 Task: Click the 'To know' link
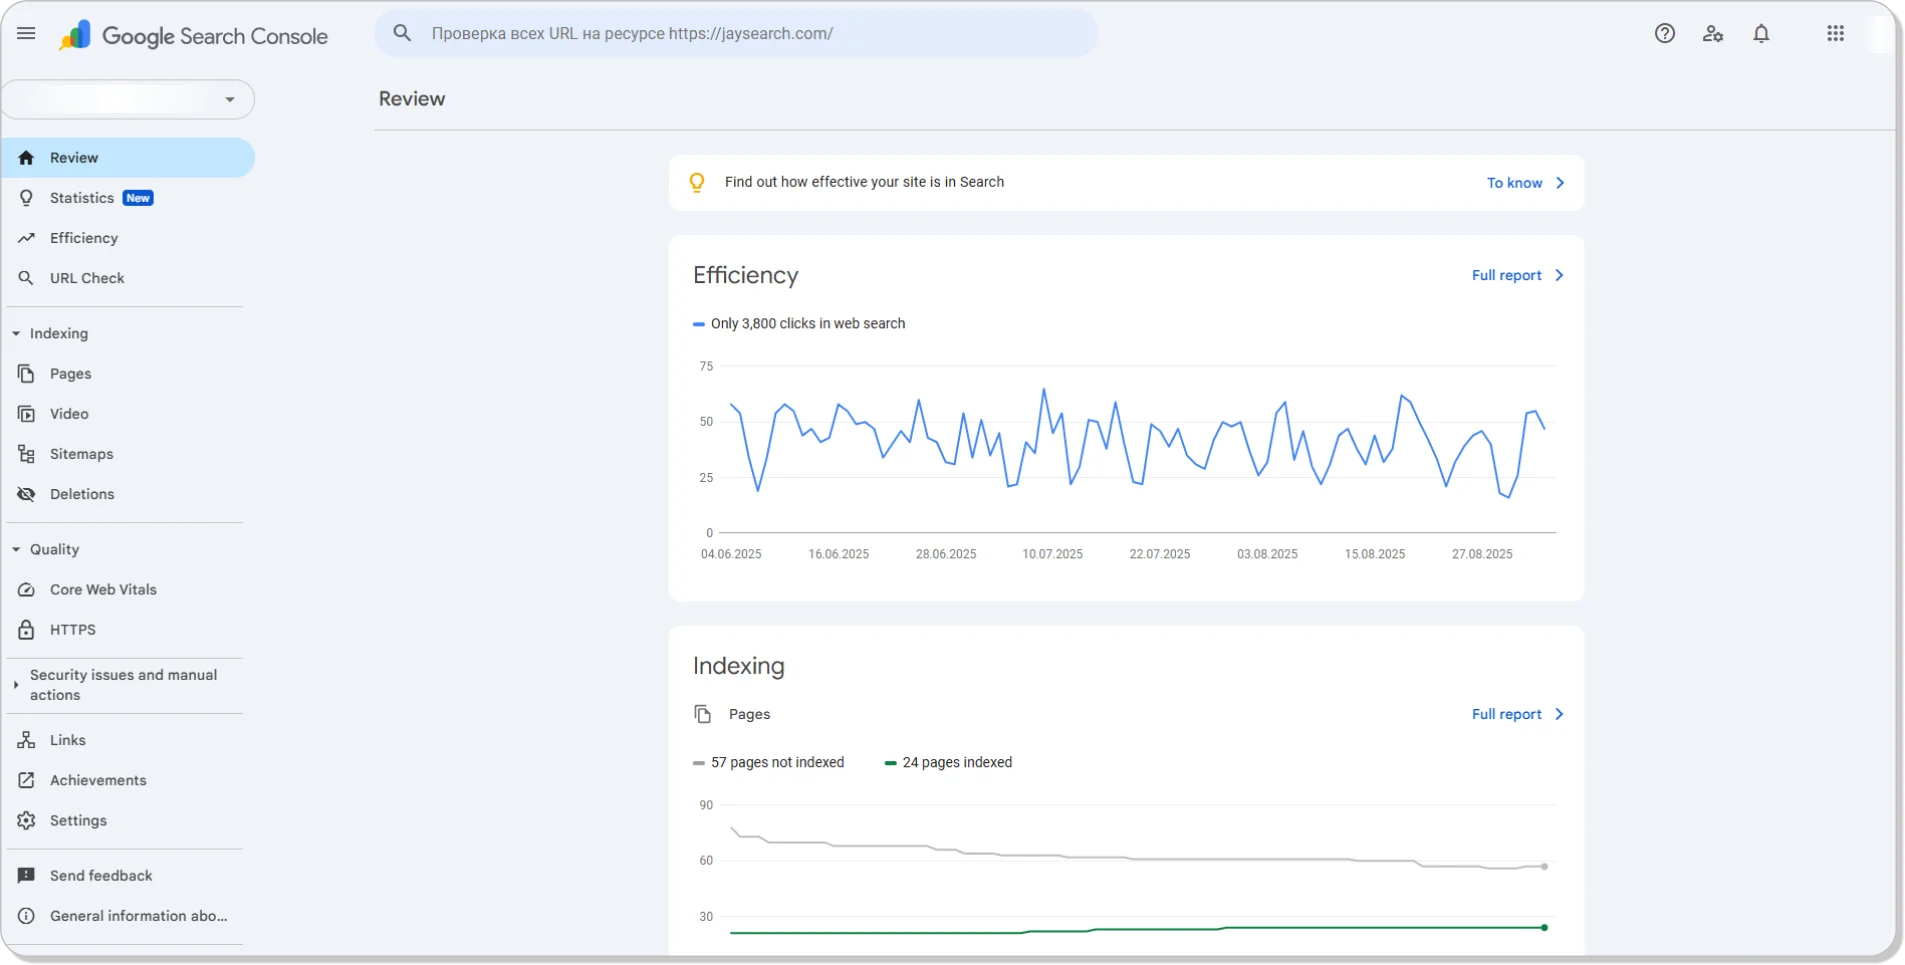(1513, 183)
